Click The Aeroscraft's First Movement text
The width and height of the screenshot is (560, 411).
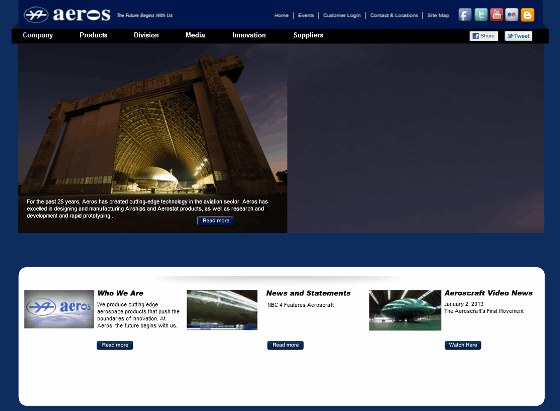(x=484, y=311)
